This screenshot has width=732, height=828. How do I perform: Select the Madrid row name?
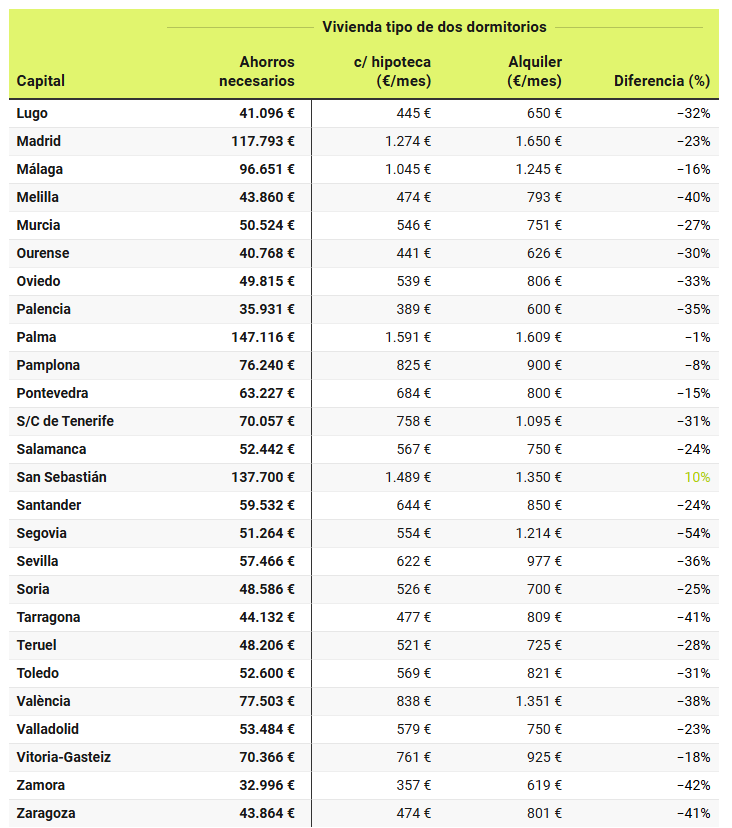coord(39,141)
